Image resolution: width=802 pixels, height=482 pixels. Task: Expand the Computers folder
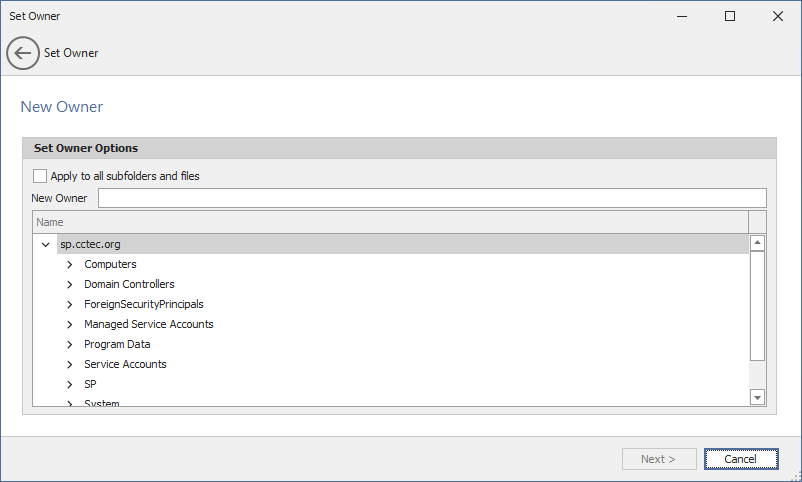click(x=70, y=264)
